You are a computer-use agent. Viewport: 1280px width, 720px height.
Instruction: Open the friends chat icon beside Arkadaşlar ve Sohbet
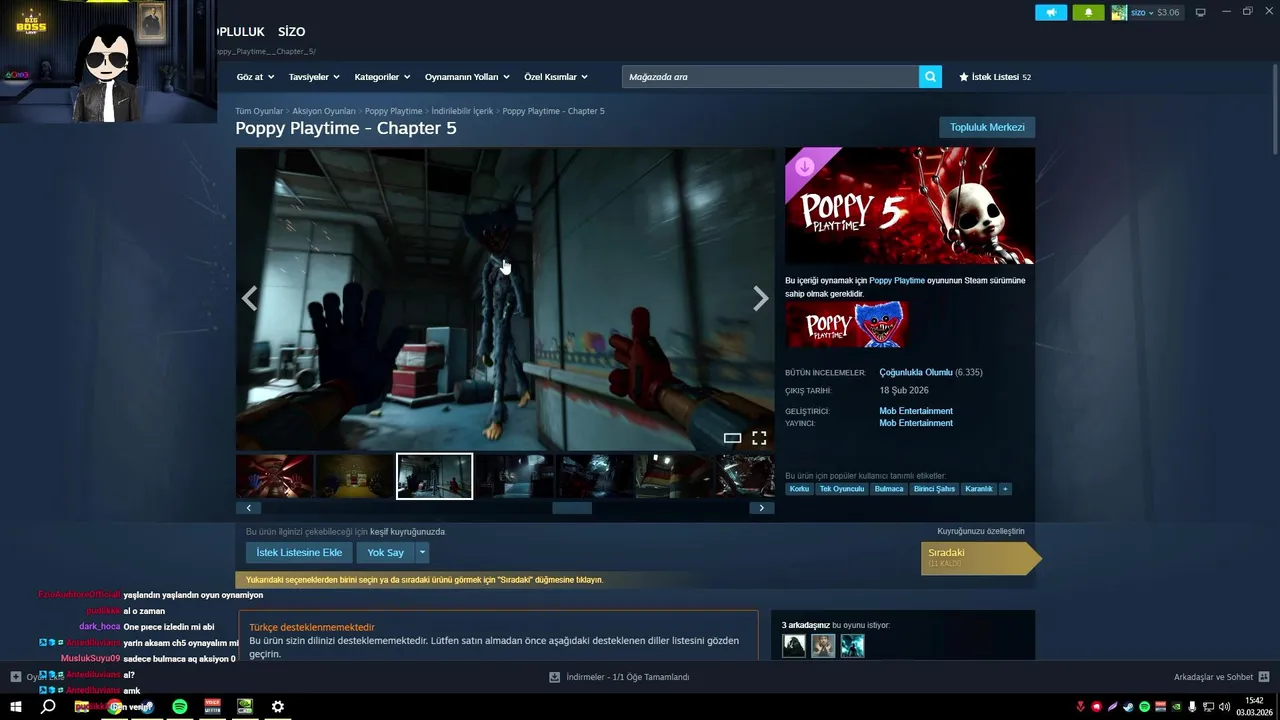pyautogui.click(x=1264, y=677)
